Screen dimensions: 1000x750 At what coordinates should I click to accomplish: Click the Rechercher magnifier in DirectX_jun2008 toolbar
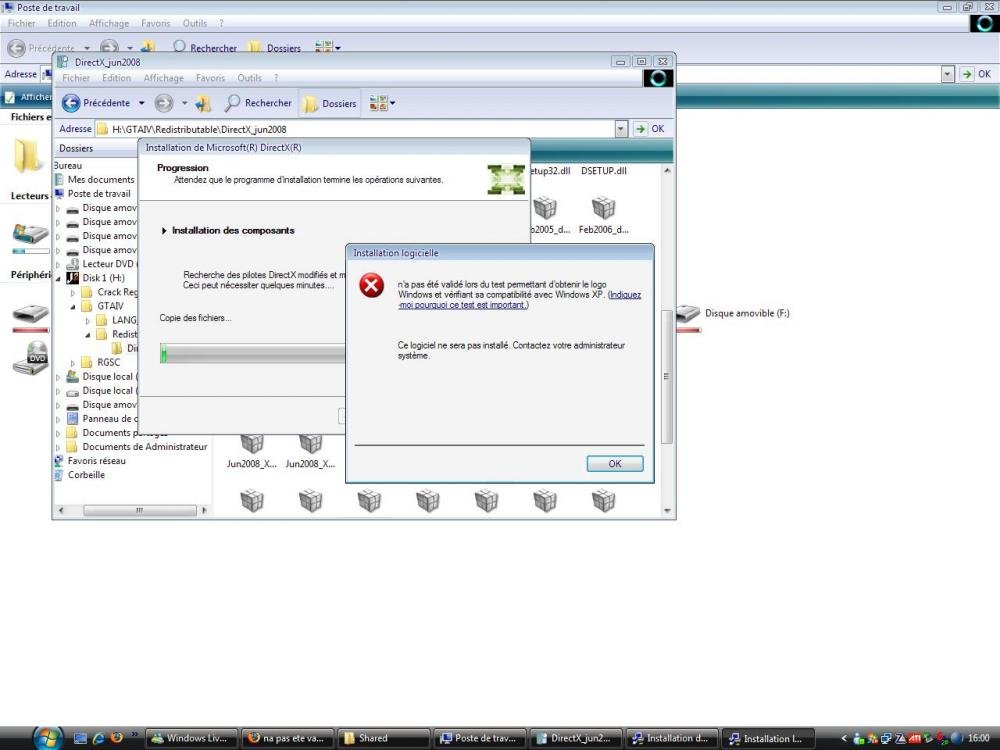233,103
